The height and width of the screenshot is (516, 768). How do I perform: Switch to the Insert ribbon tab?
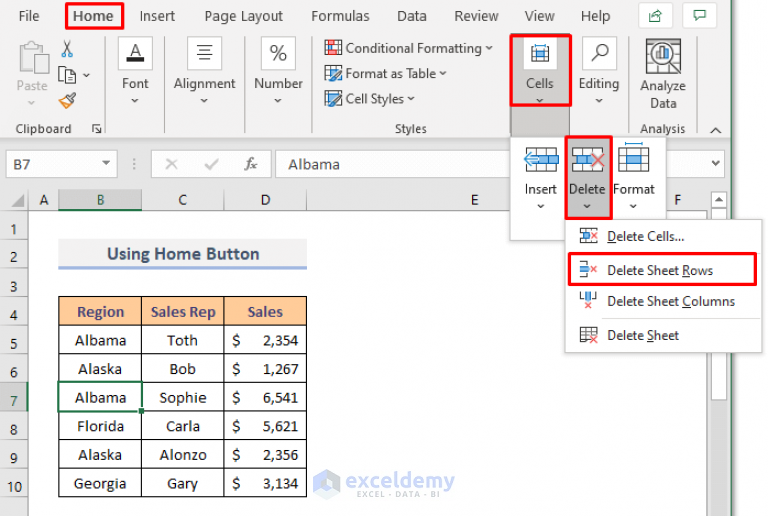pos(157,16)
